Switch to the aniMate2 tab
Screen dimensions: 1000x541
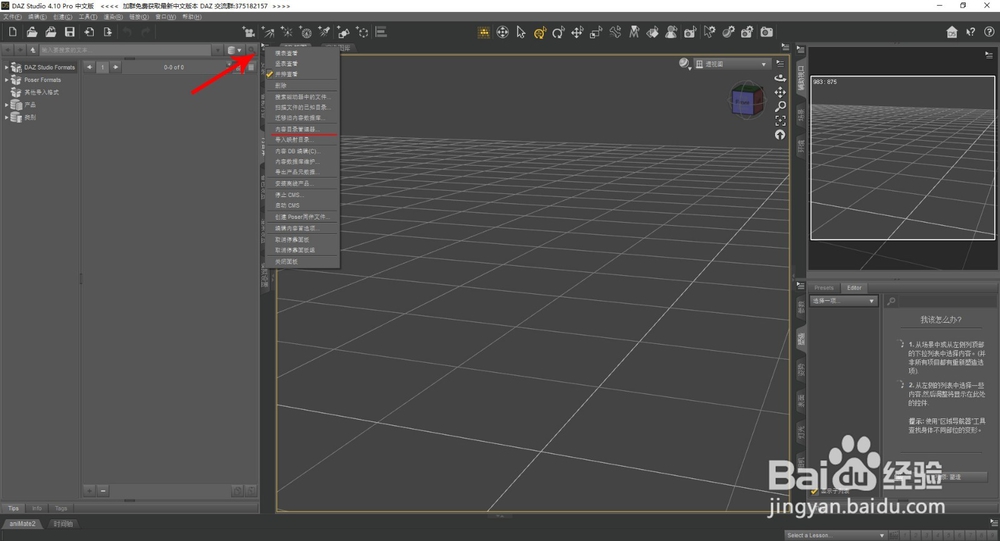(22, 524)
